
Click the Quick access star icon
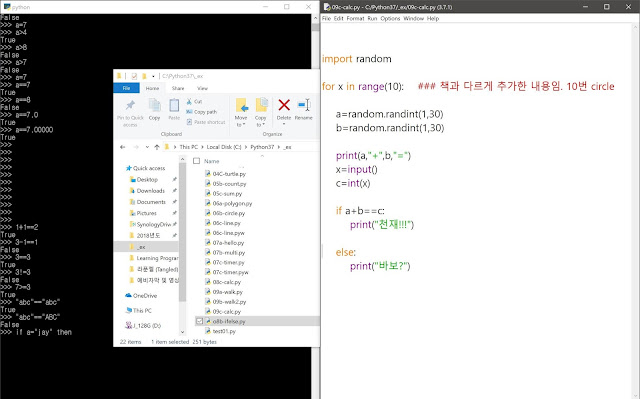[x=129, y=168]
